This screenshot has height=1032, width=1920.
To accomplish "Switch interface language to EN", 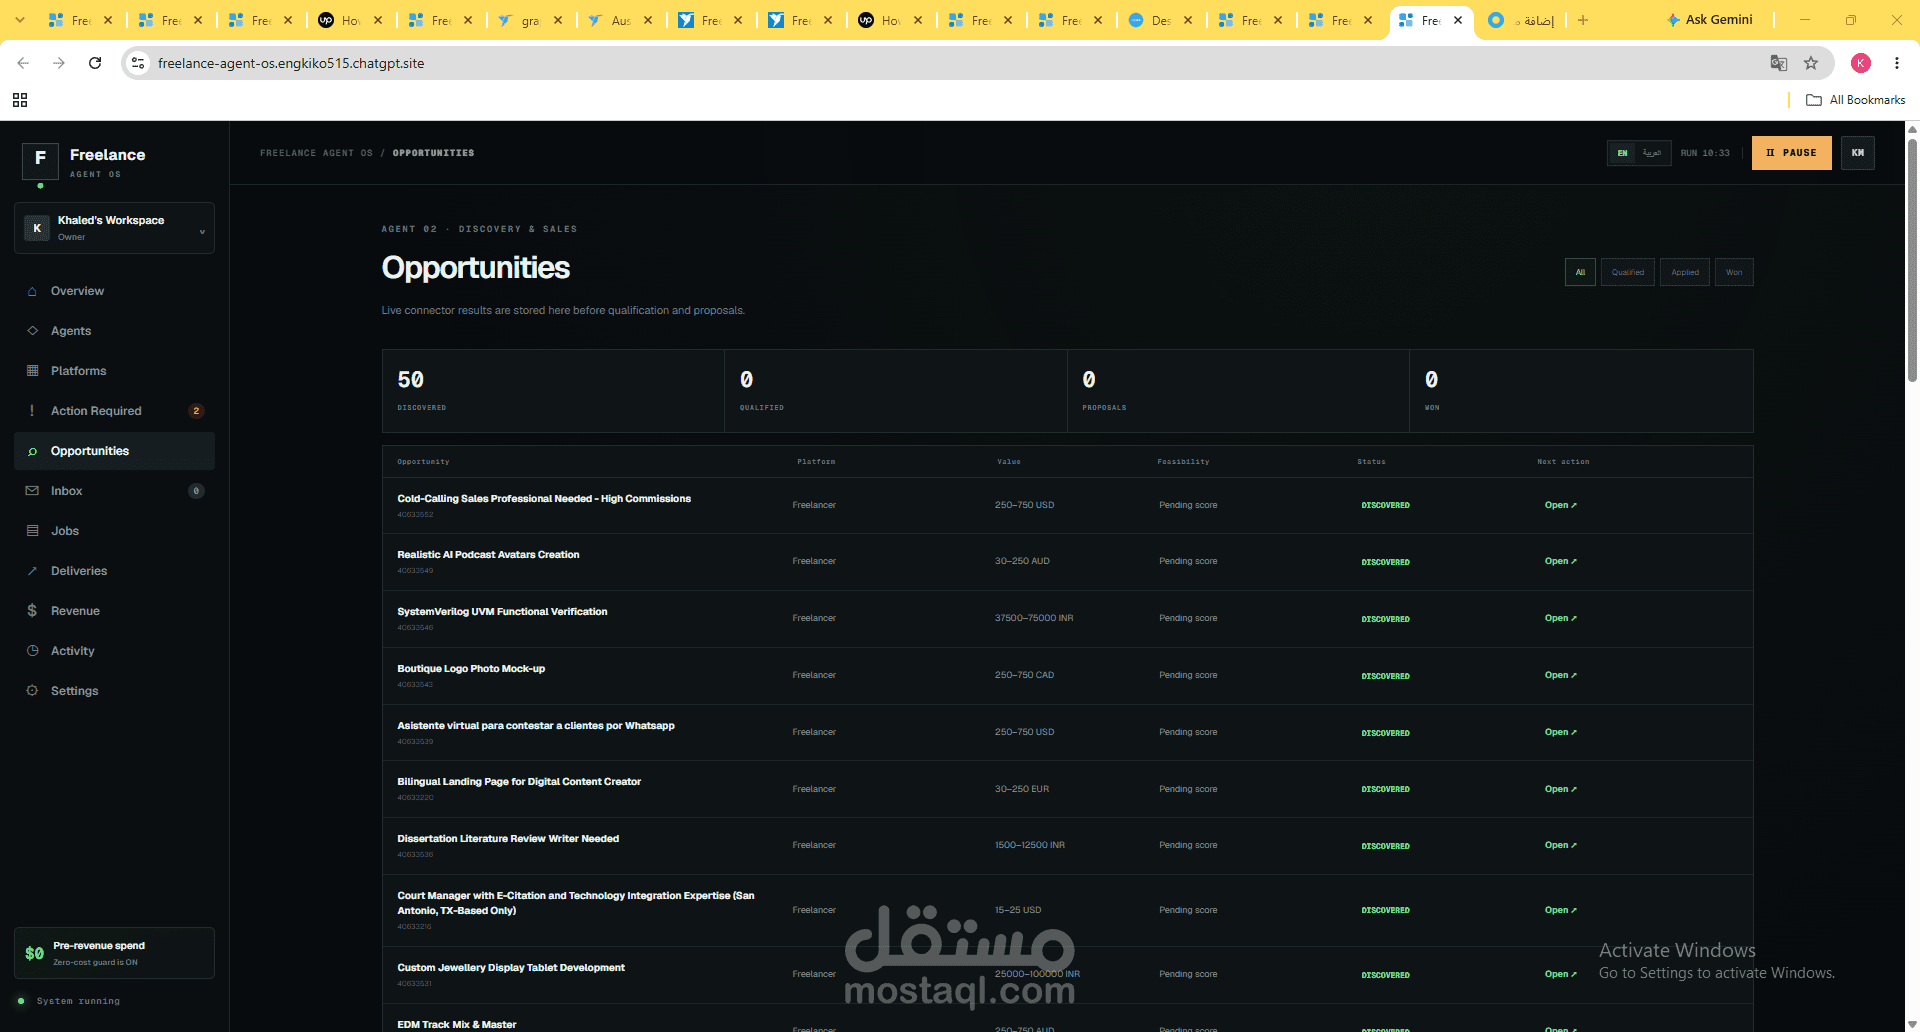I will [x=1622, y=153].
